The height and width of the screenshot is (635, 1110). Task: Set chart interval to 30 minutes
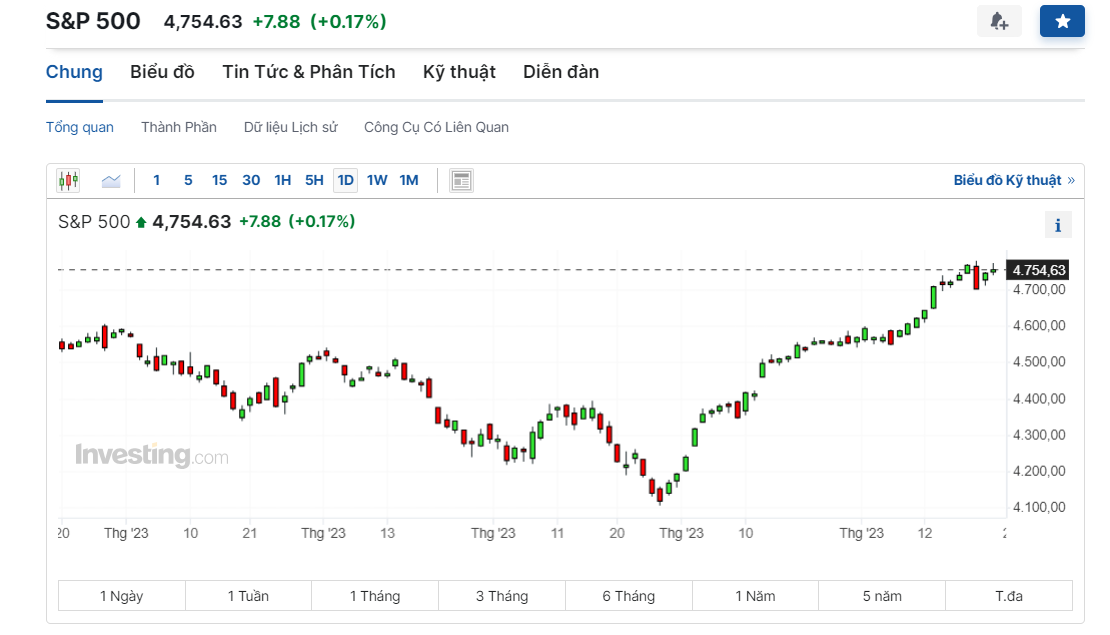point(251,181)
